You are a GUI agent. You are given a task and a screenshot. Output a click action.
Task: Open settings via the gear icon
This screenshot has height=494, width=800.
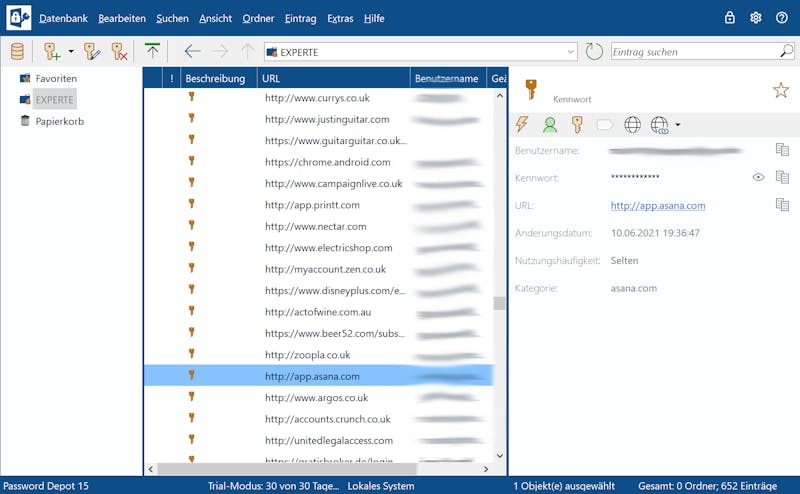756,18
